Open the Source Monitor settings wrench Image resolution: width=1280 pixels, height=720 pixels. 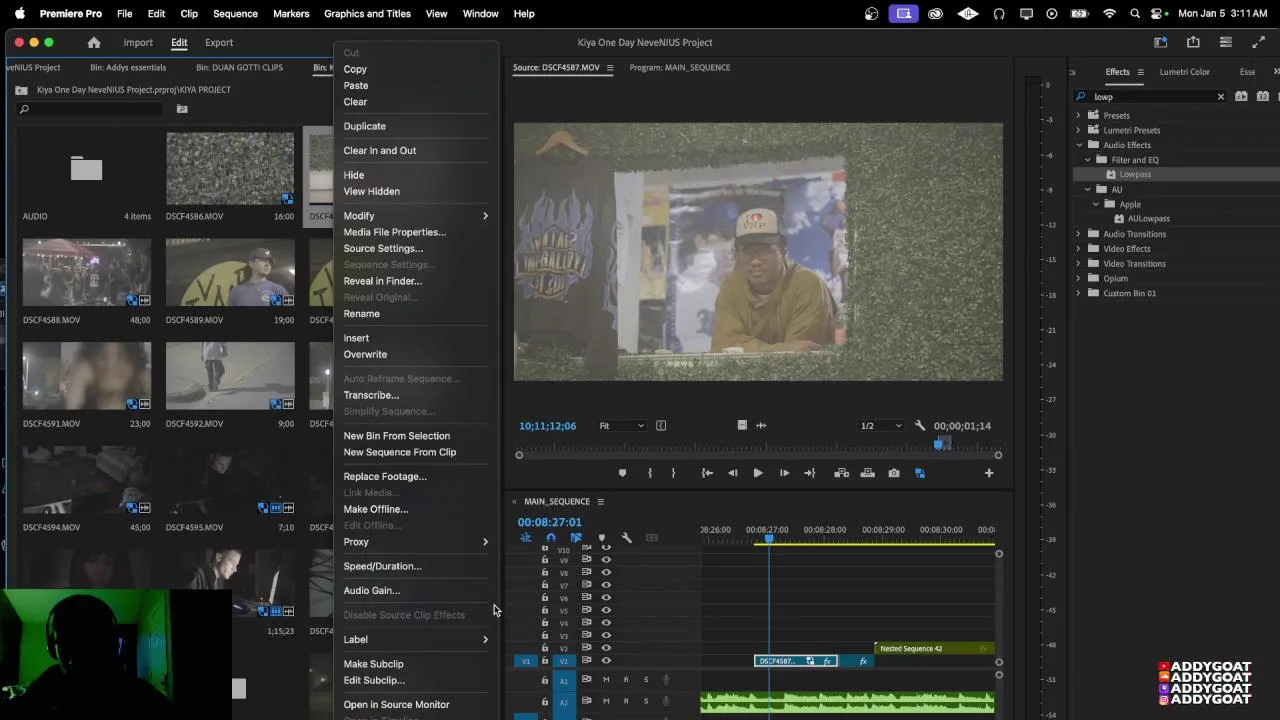tap(920, 426)
